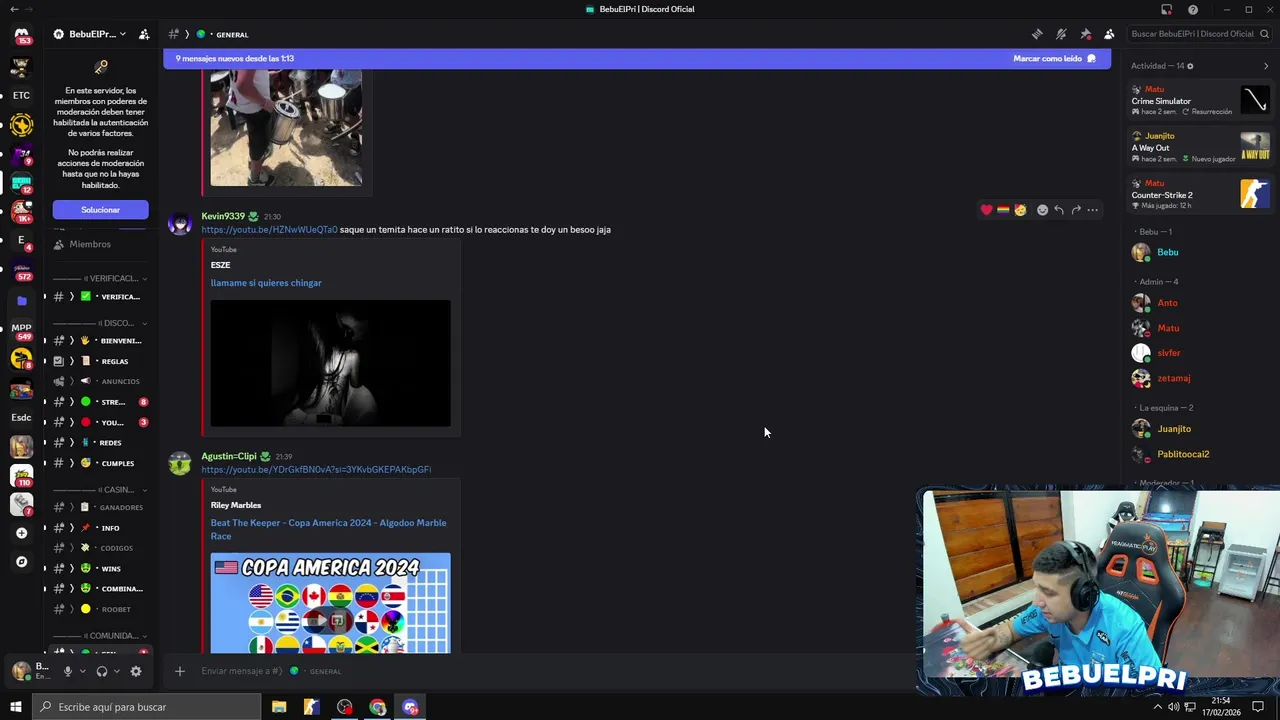Image resolution: width=1280 pixels, height=720 pixels.
Task: Expand Actividad panel chevron arrow
Action: click(x=1266, y=66)
